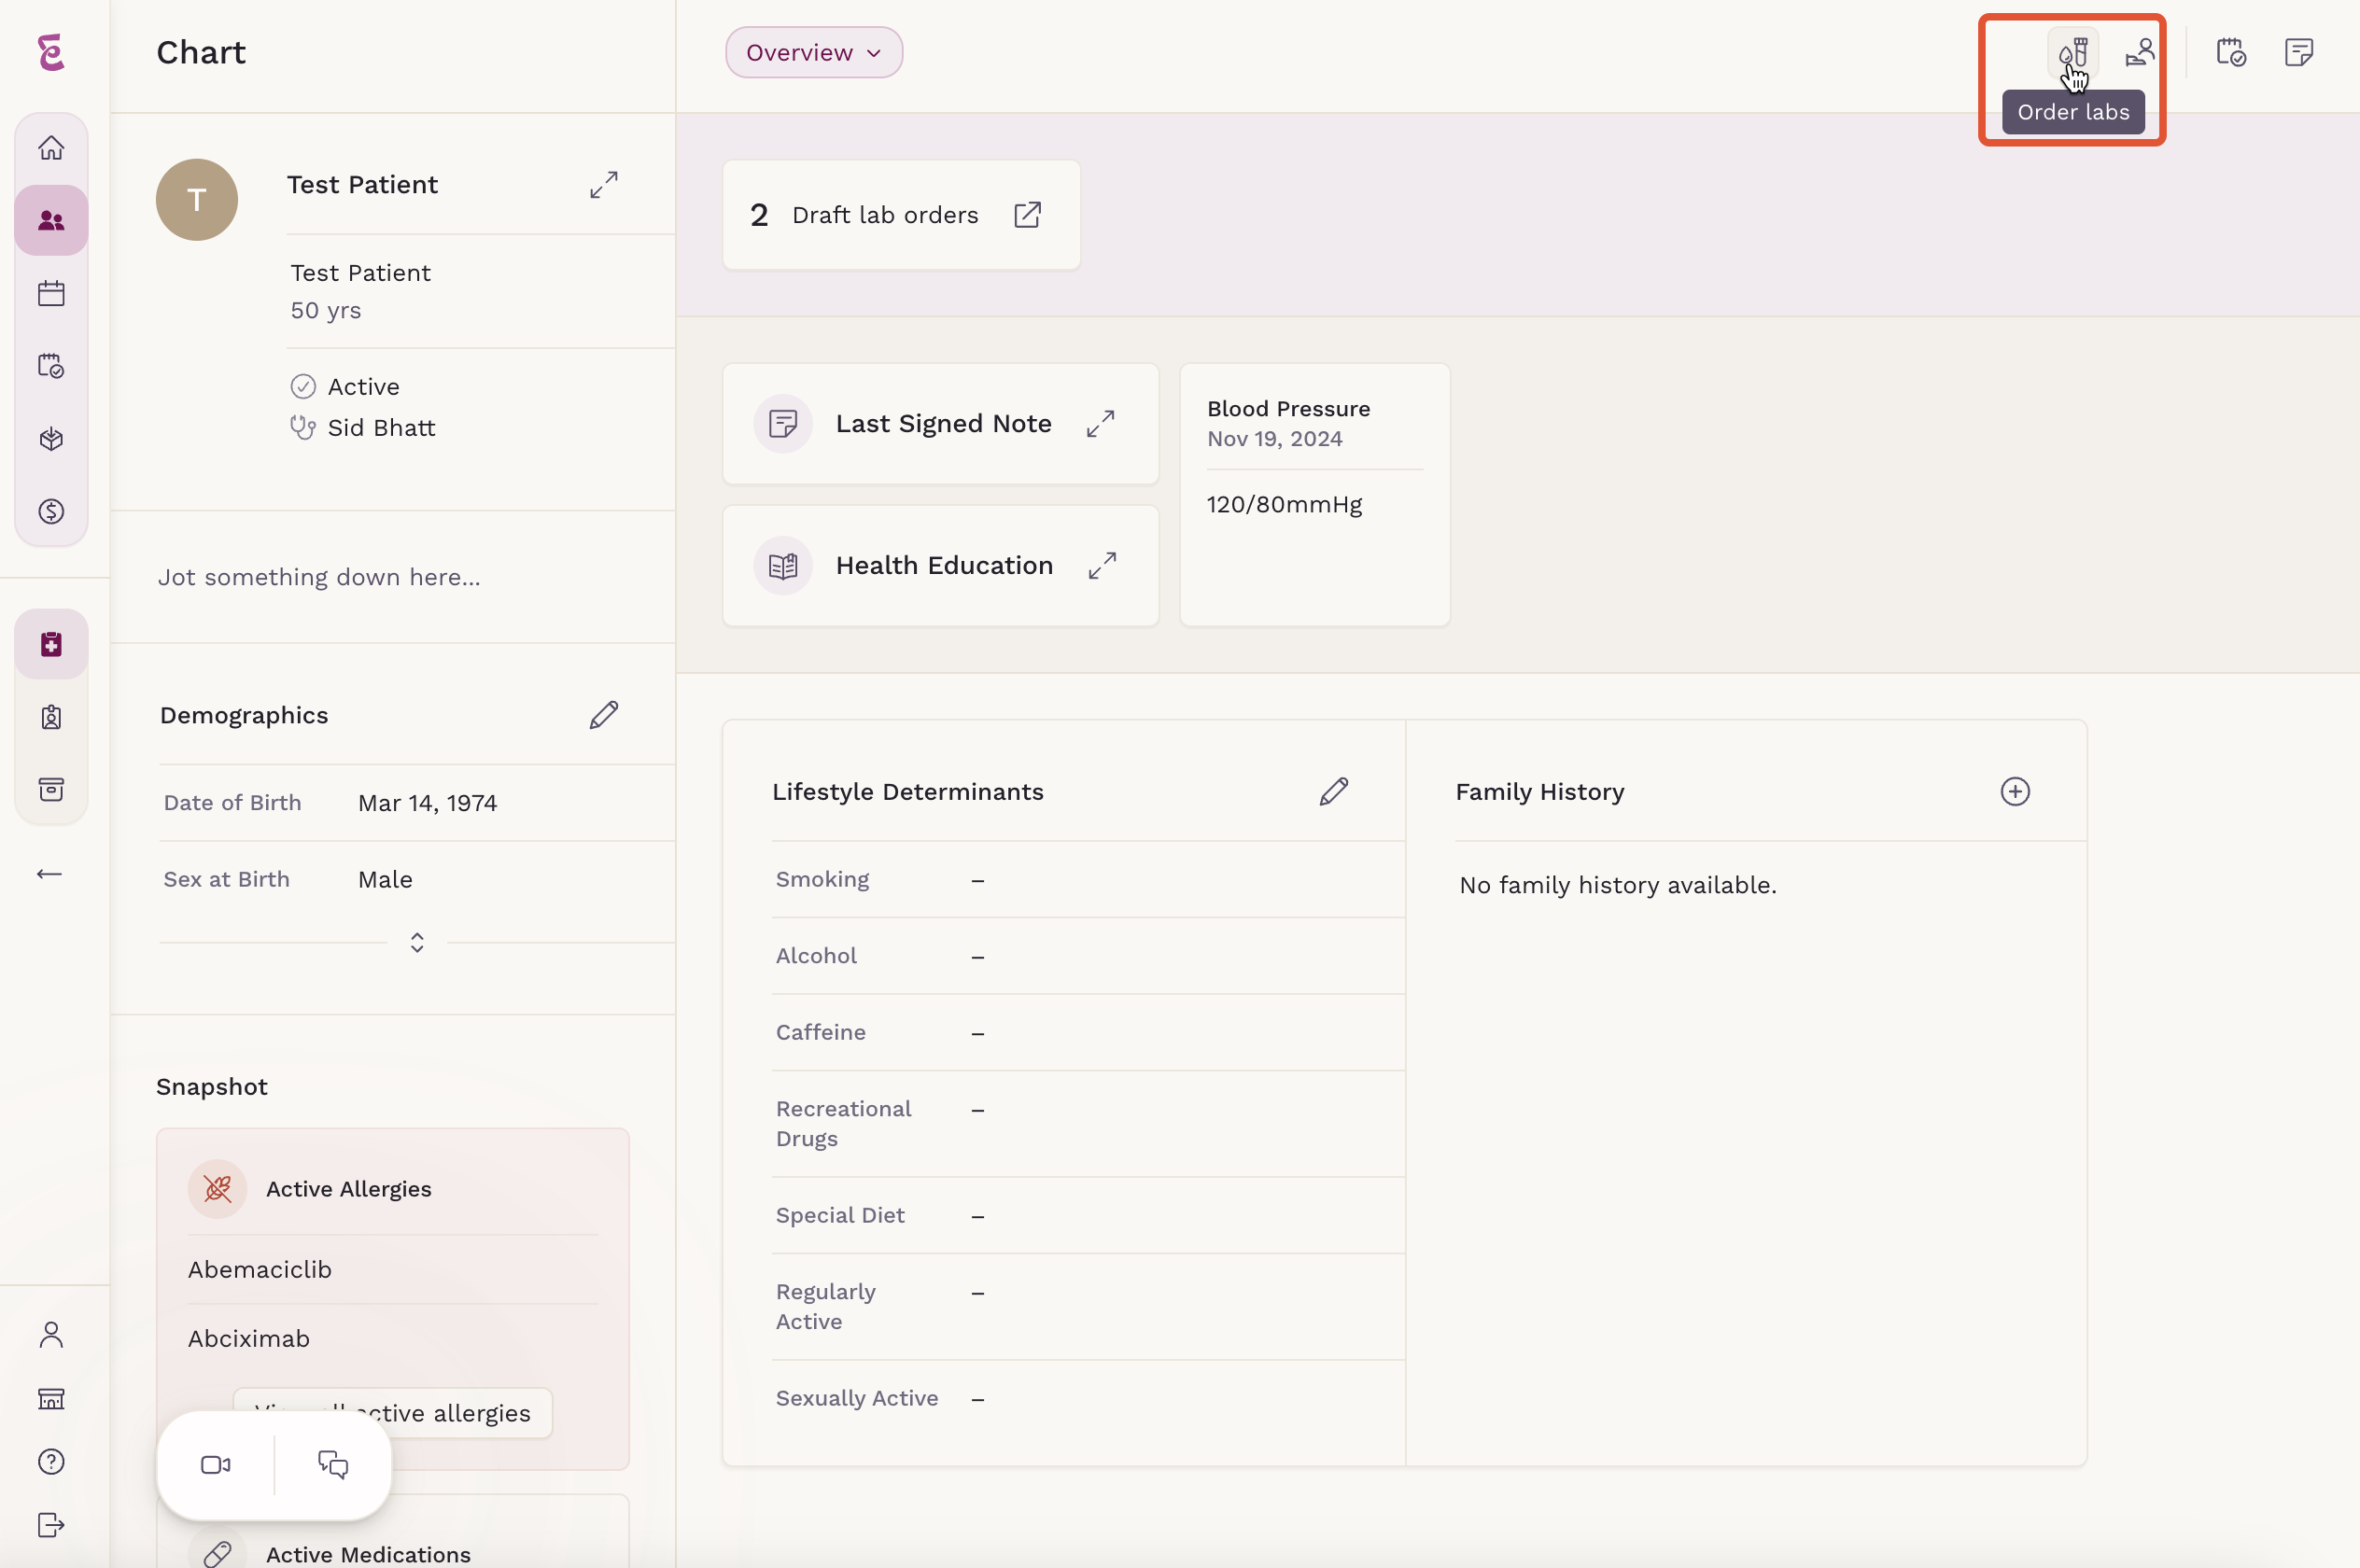
Task: Click the Alcohol row label
Action: pos(816,956)
